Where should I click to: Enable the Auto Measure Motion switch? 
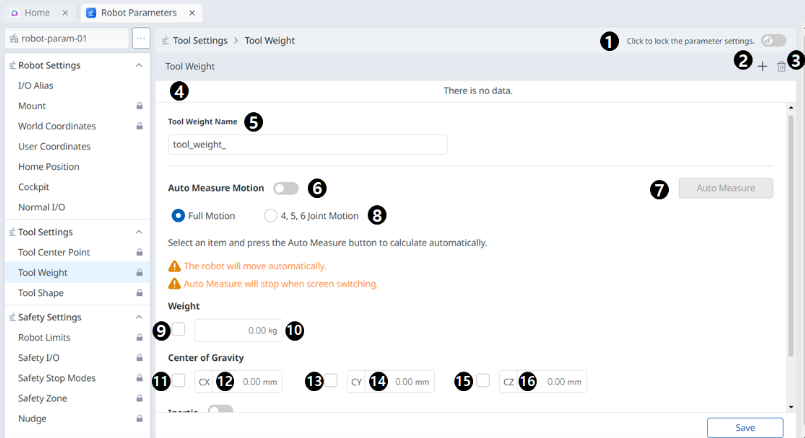(286, 188)
